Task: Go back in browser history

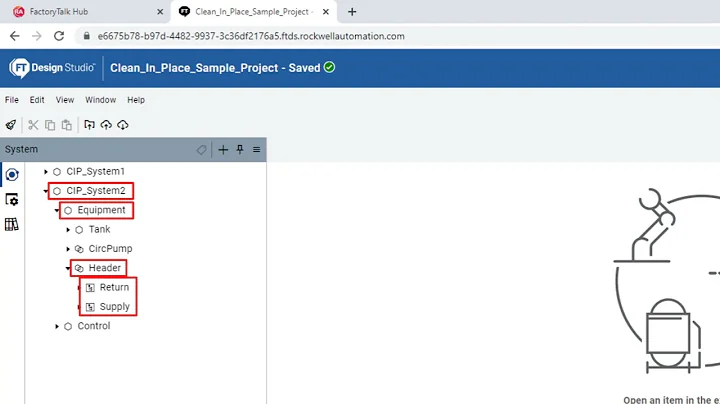Action: [x=15, y=36]
